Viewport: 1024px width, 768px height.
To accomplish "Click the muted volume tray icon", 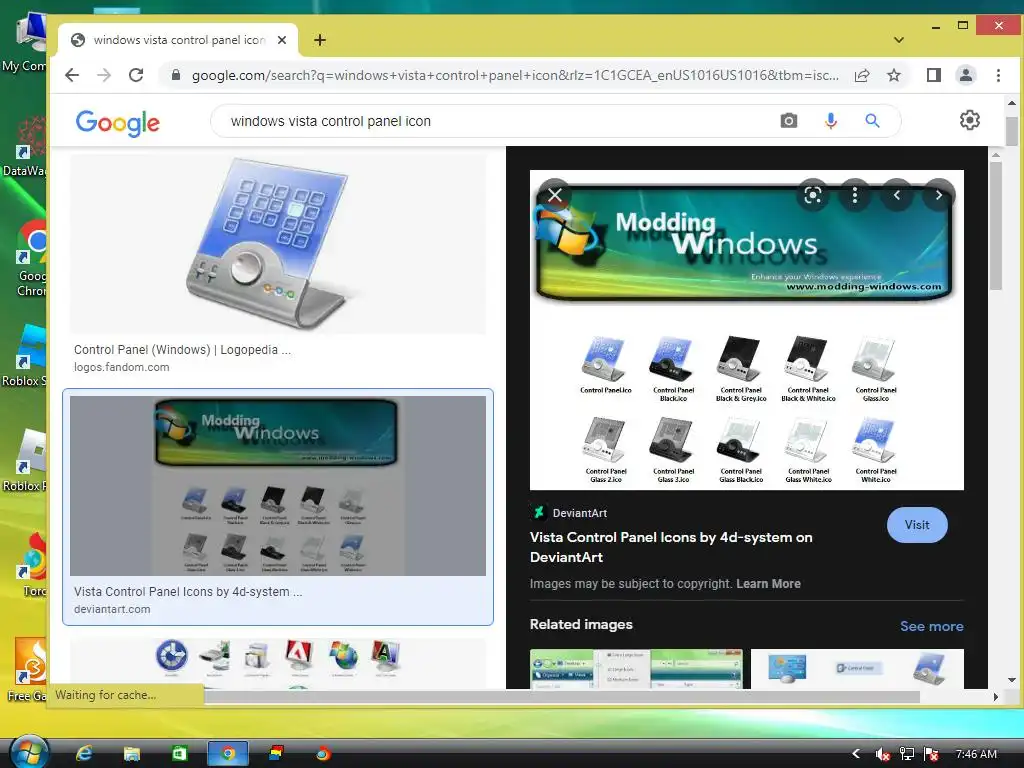I will click(882, 754).
